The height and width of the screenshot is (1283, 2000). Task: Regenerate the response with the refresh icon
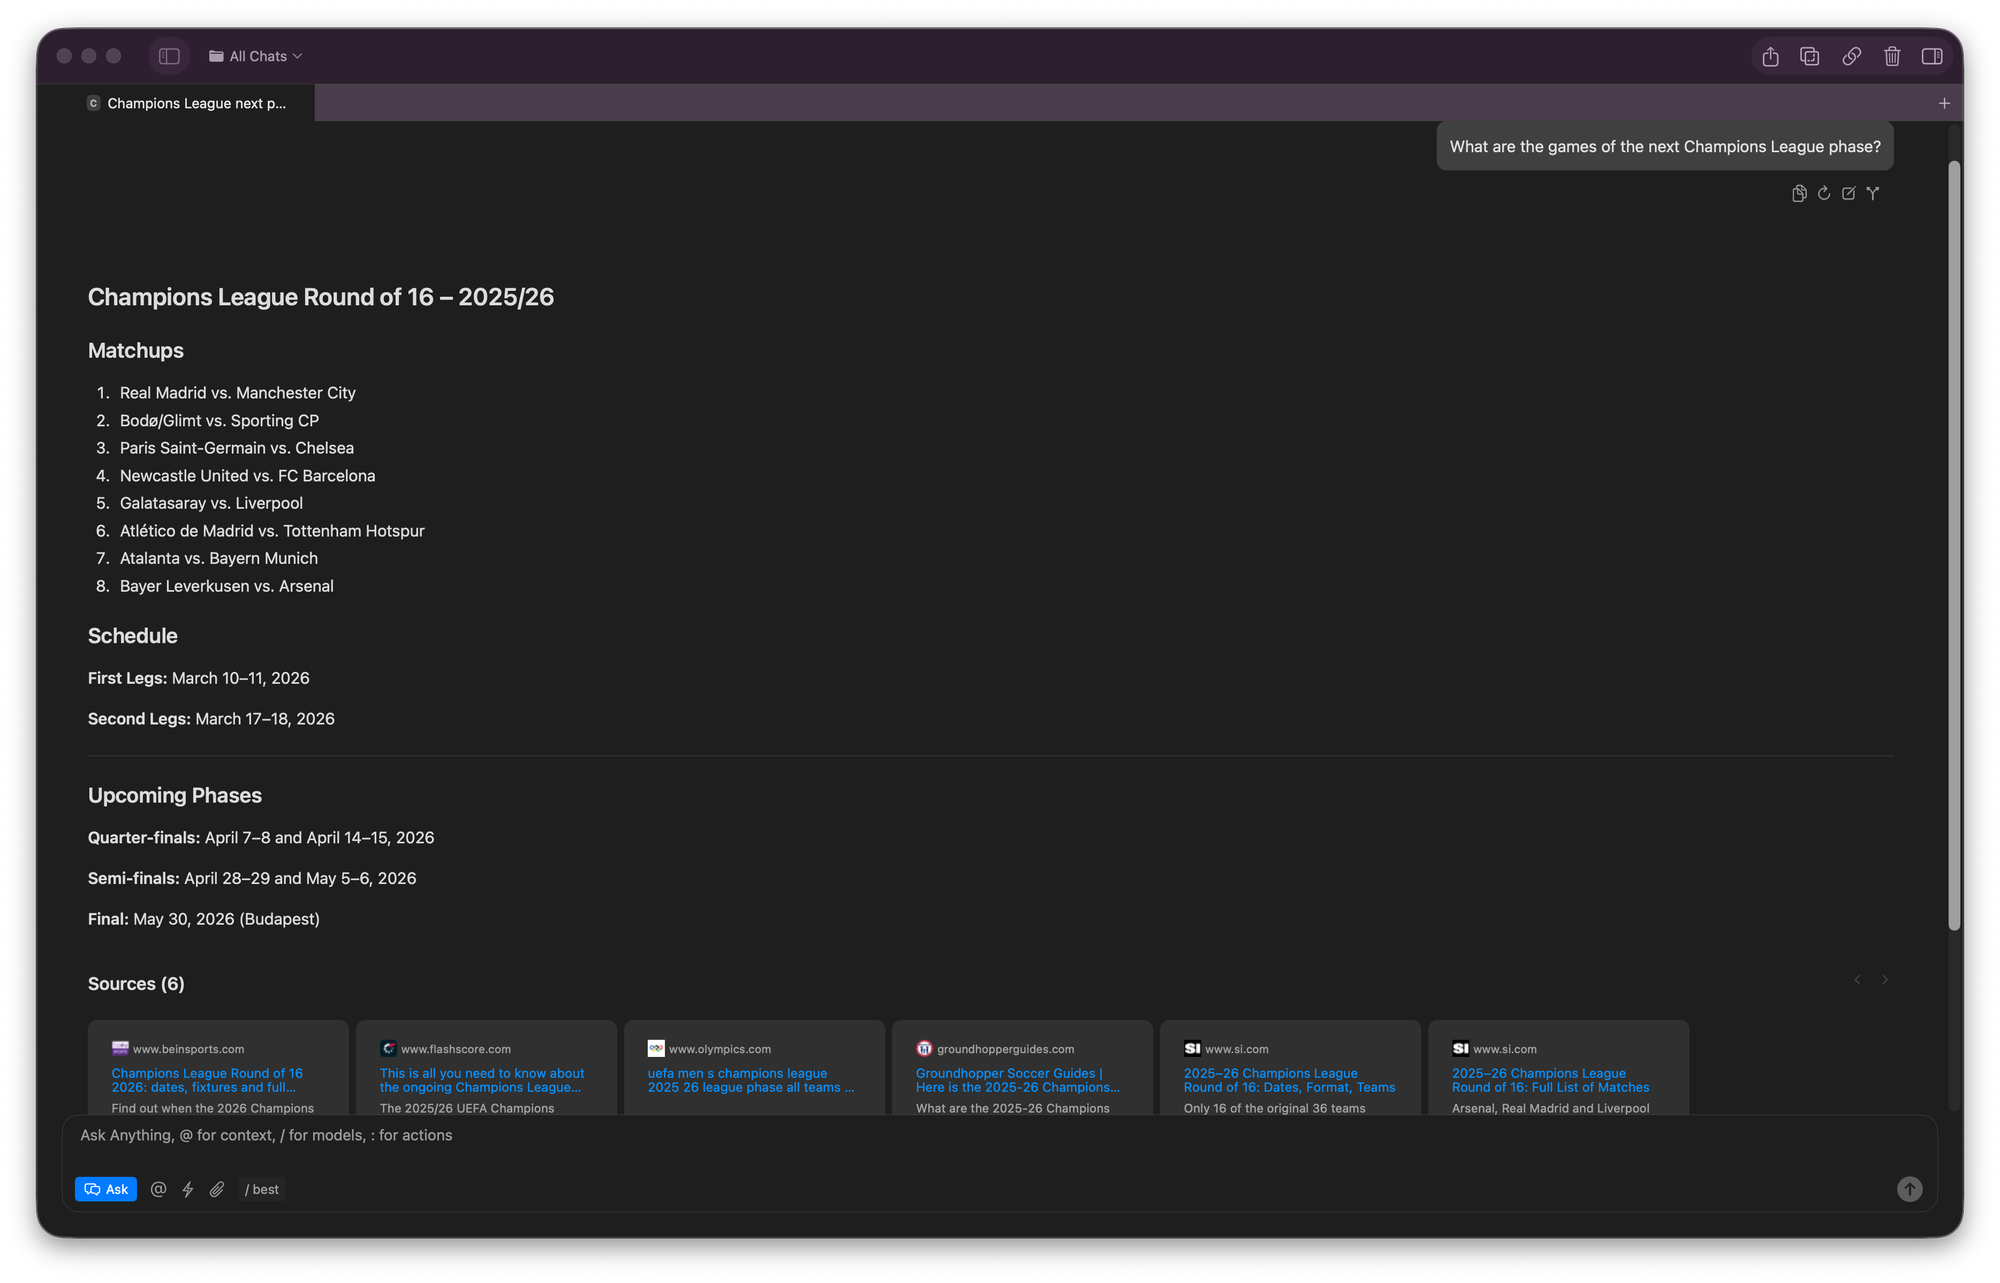(x=1824, y=193)
